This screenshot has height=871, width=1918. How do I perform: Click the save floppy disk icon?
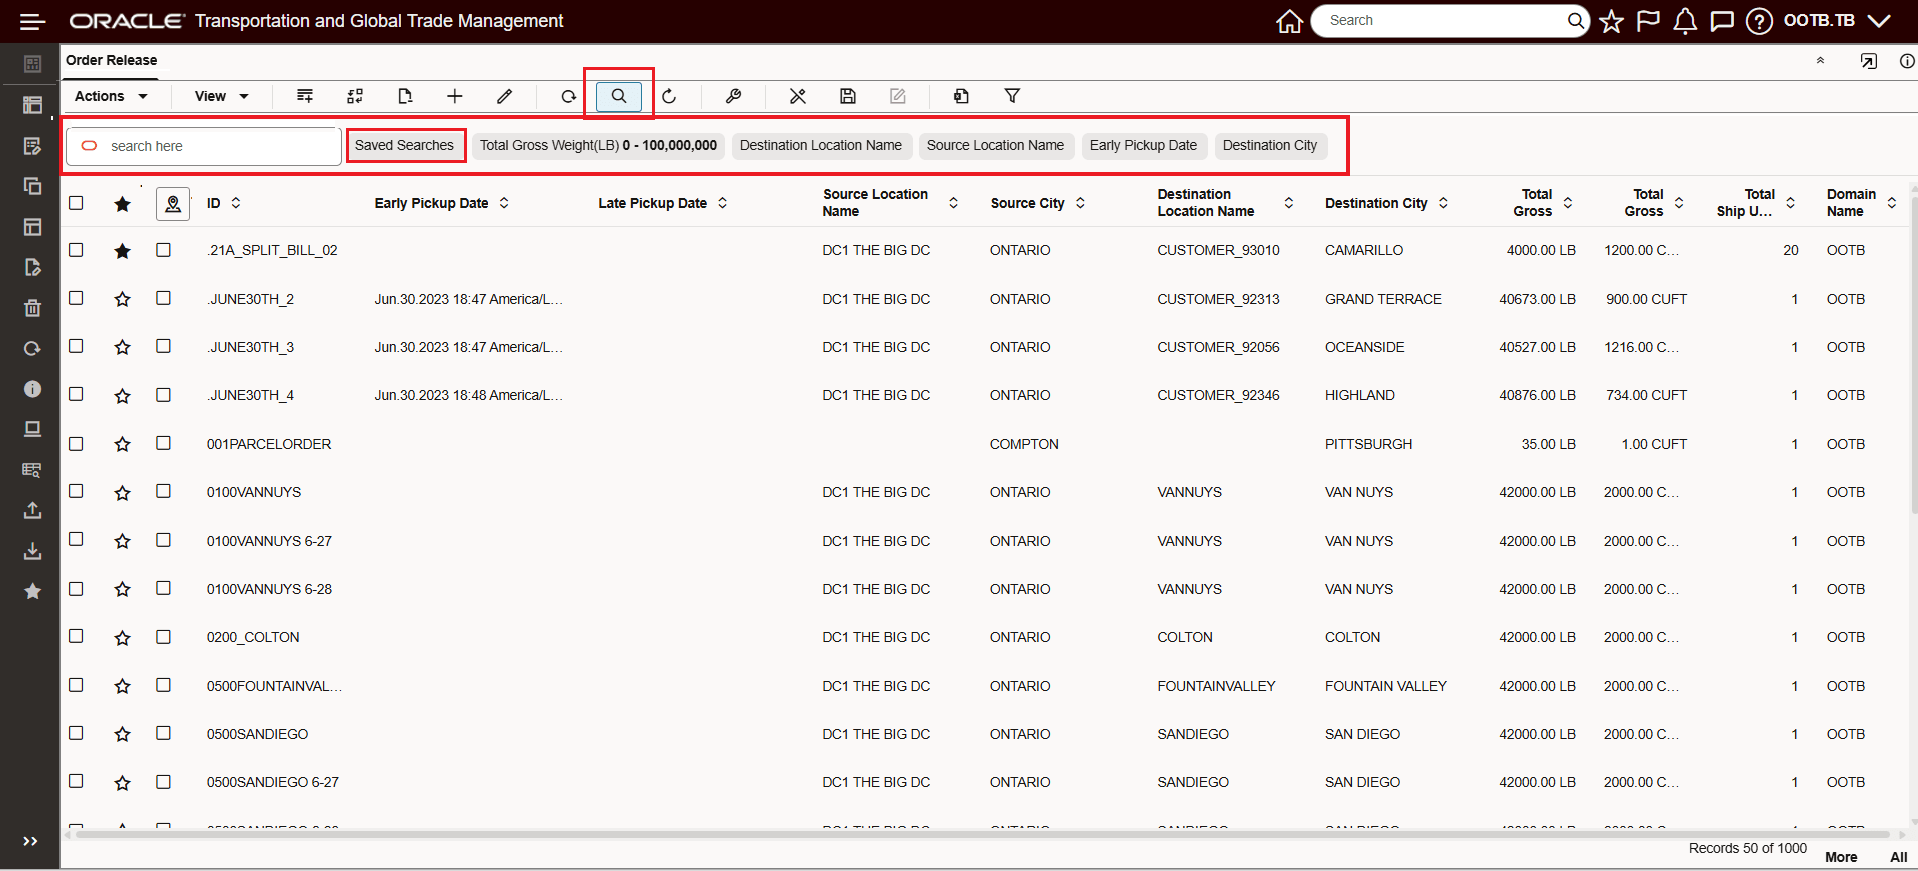pyautogui.click(x=848, y=96)
